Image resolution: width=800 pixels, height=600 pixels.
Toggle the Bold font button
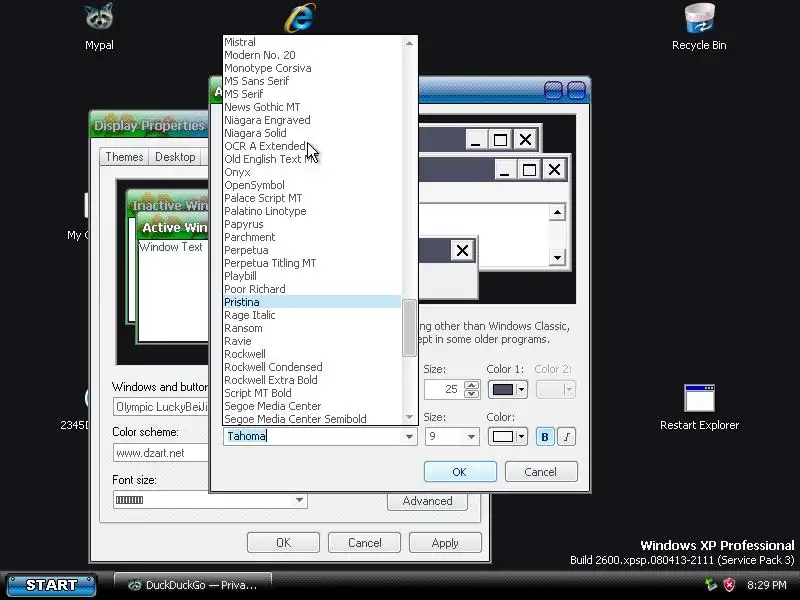pyautogui.click(x=545, y=437)
